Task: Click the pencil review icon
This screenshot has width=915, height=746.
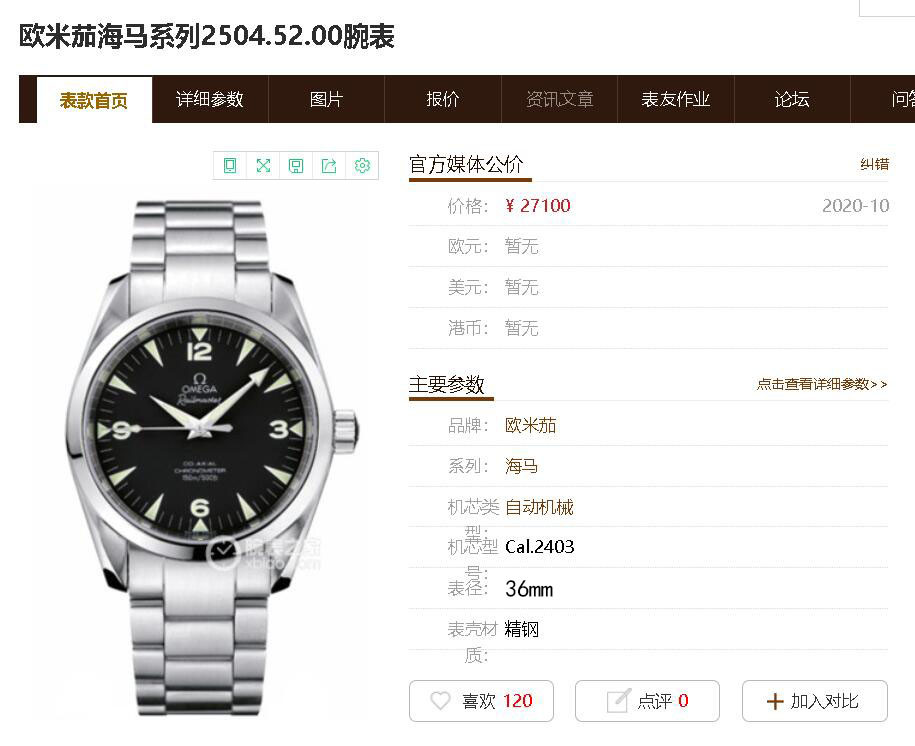Action: (619, 700)
